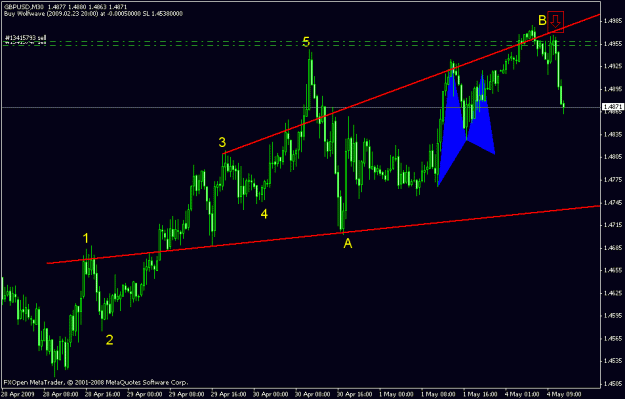Click the 28 Apr 2009 time axis label
This screenshot has width=625, height=399.
click(x=18, y=394)
